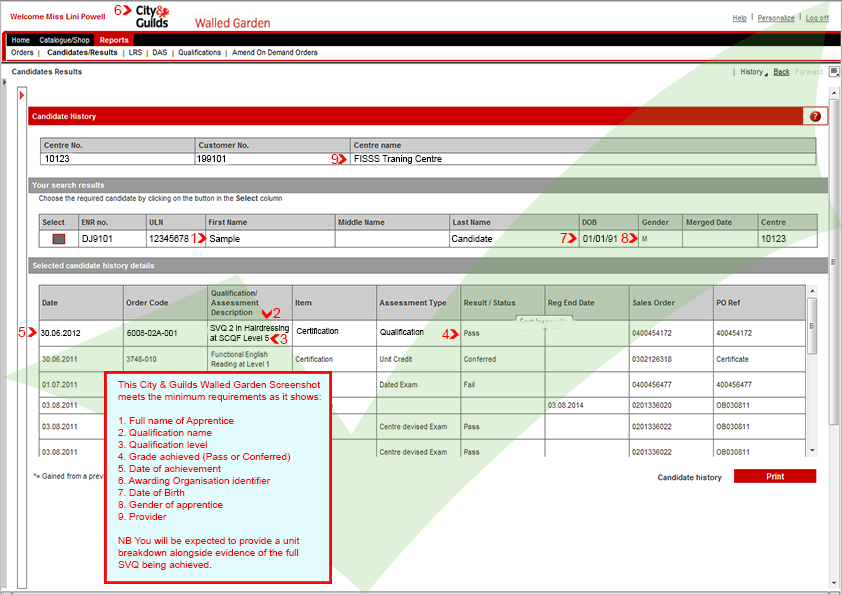The image size is (842, 595).
Task: Open the Home menu
Action: point(20,40)
